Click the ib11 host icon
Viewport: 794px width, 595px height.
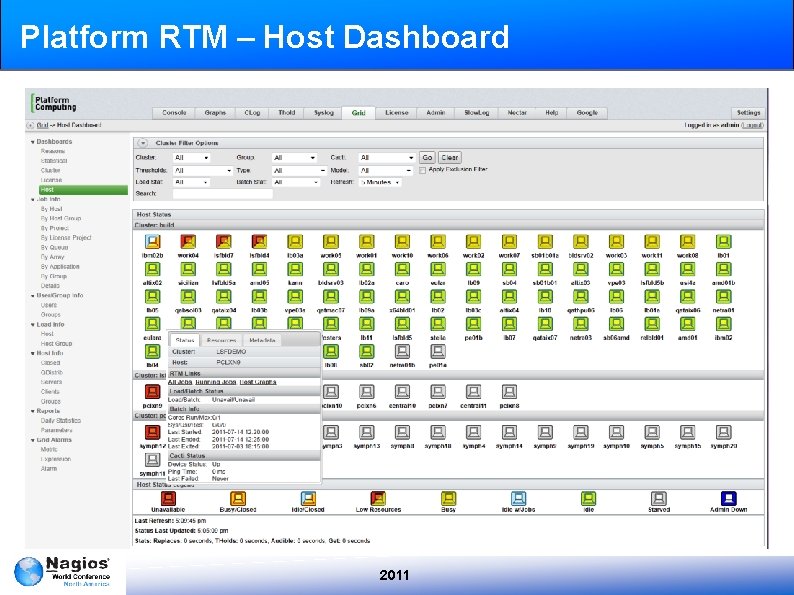coord(367,324)
